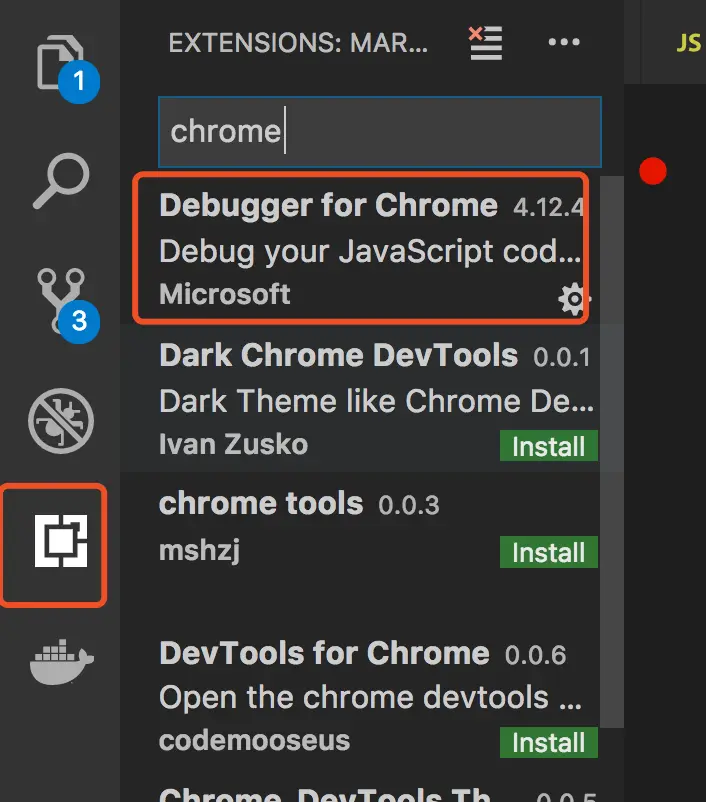Image resolution: width=706 pixels, height=802 pixels.
Task: Select Debugger for Chrome extension title
Action: coord(328,206)
